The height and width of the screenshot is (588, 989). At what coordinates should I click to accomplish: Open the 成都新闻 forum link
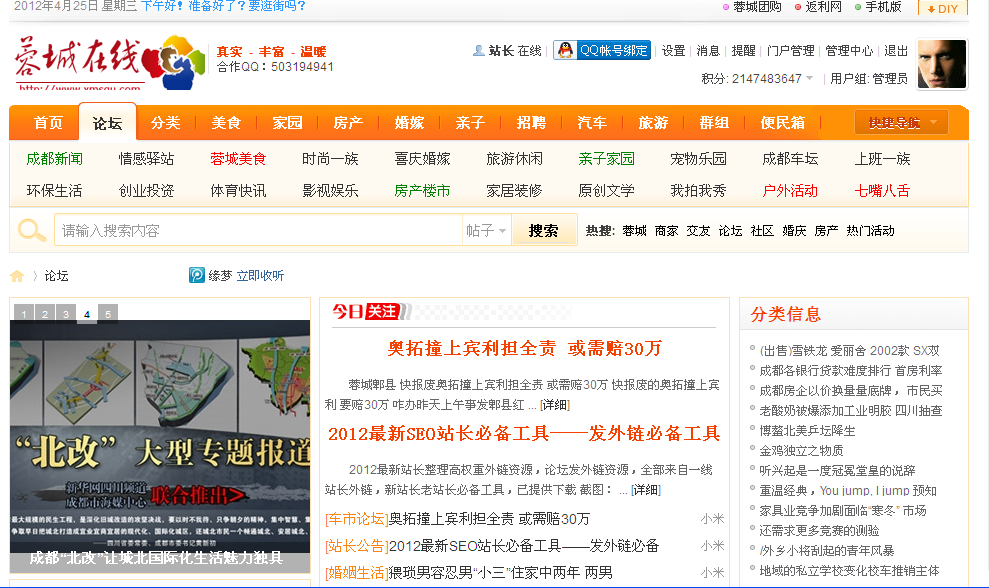pyautogui.click(x=54, y=159)
